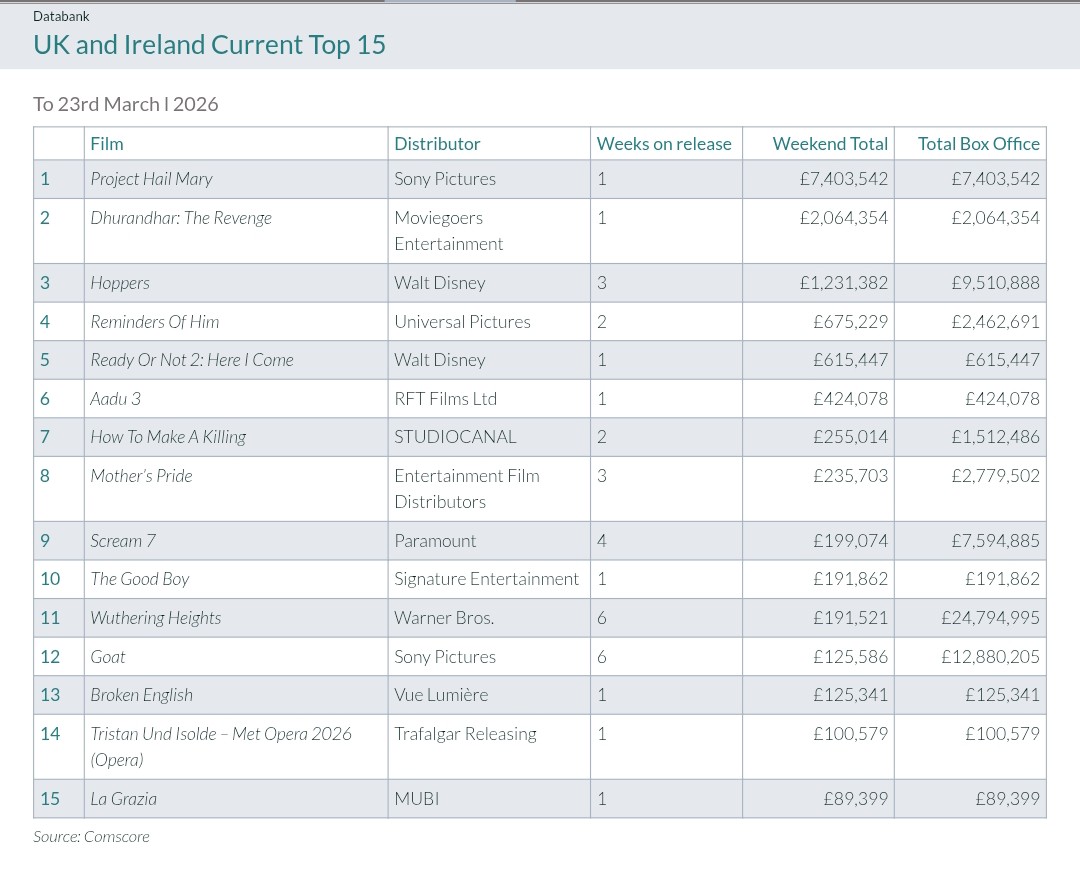Click the total box office £1,512,486
1080x887 pixels.
point(995,437)
